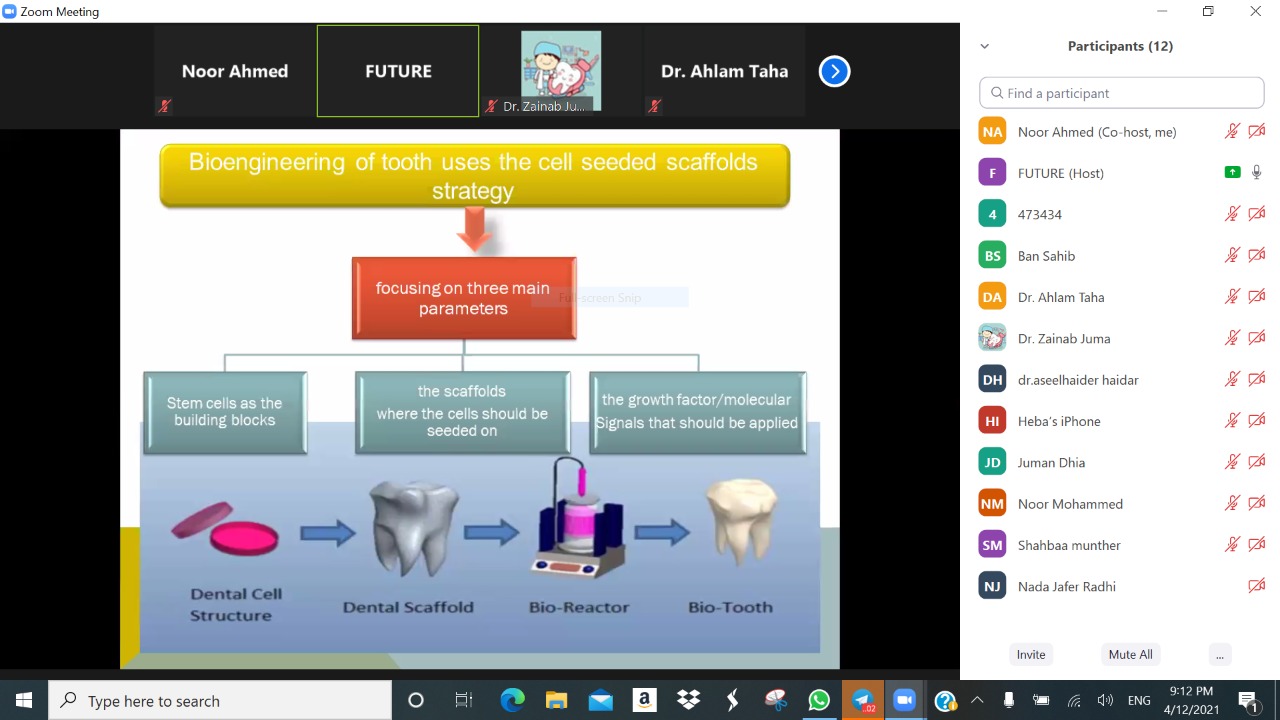Image resolution: width=1280 pixels, height=720 pixels.
Task: Open Microsoft Edge from the taskbar
Action: click(x=512, y=701)
